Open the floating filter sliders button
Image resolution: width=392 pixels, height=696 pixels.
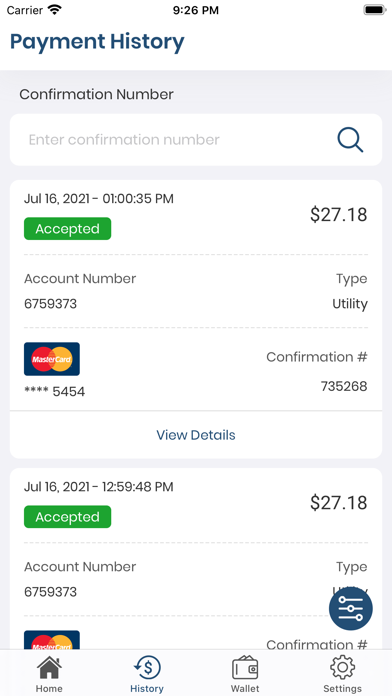coord(351,608)
